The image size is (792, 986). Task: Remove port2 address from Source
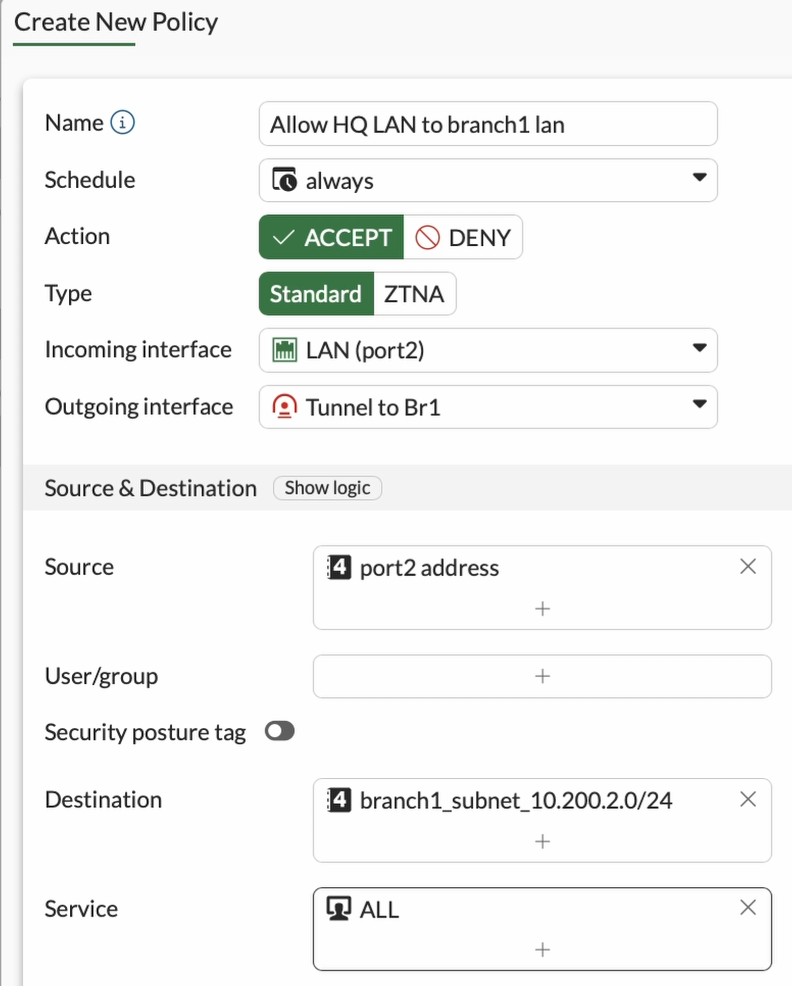click(x=747, y=567)
